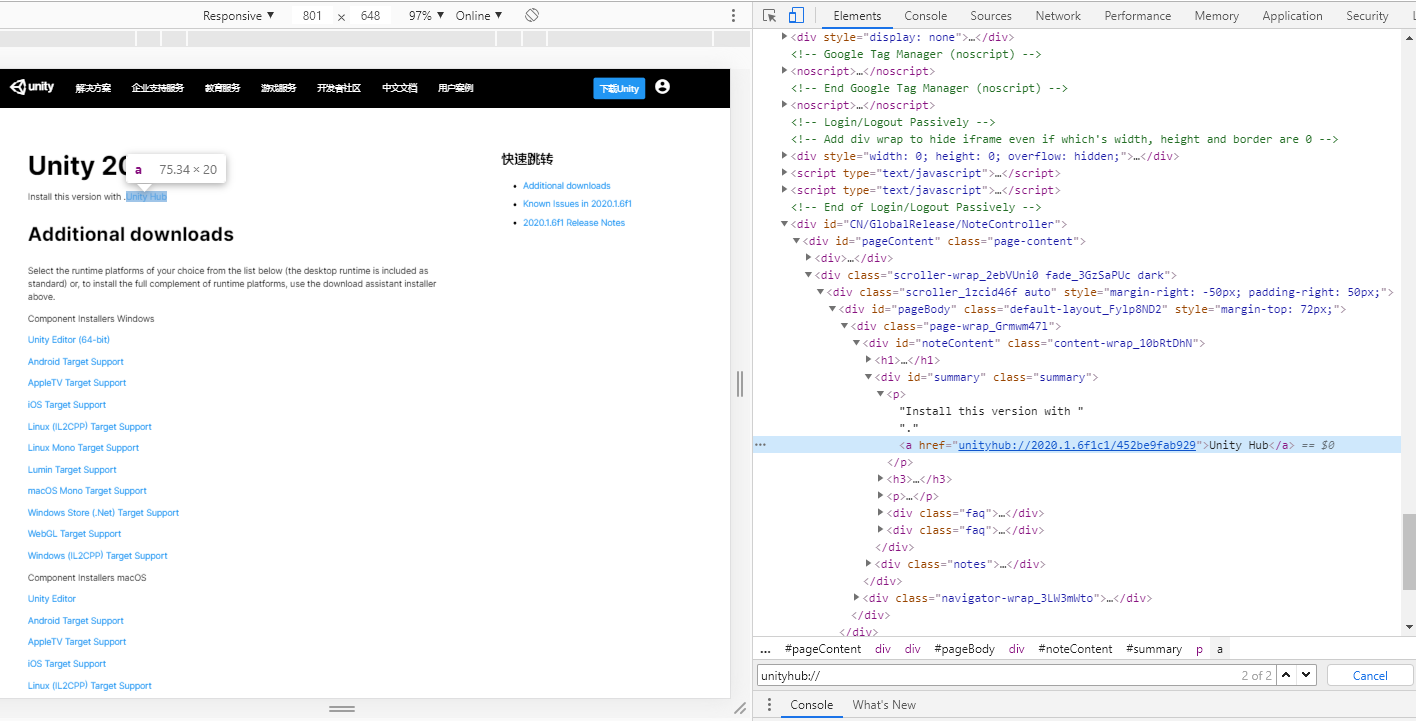Click the breadcrumb overflow ellipsis

click(766, 649)
